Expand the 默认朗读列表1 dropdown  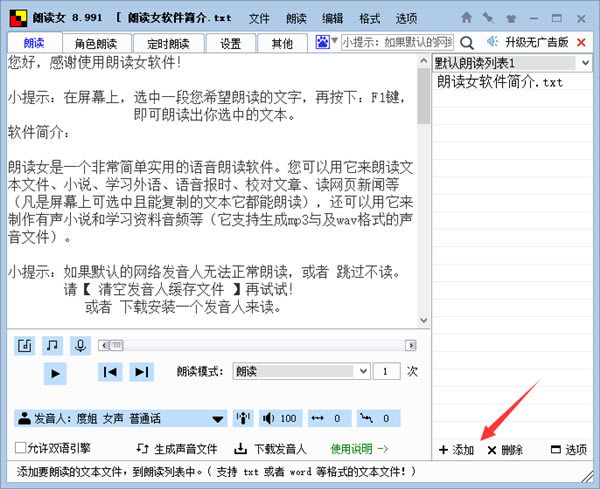[x=512, y=63]
